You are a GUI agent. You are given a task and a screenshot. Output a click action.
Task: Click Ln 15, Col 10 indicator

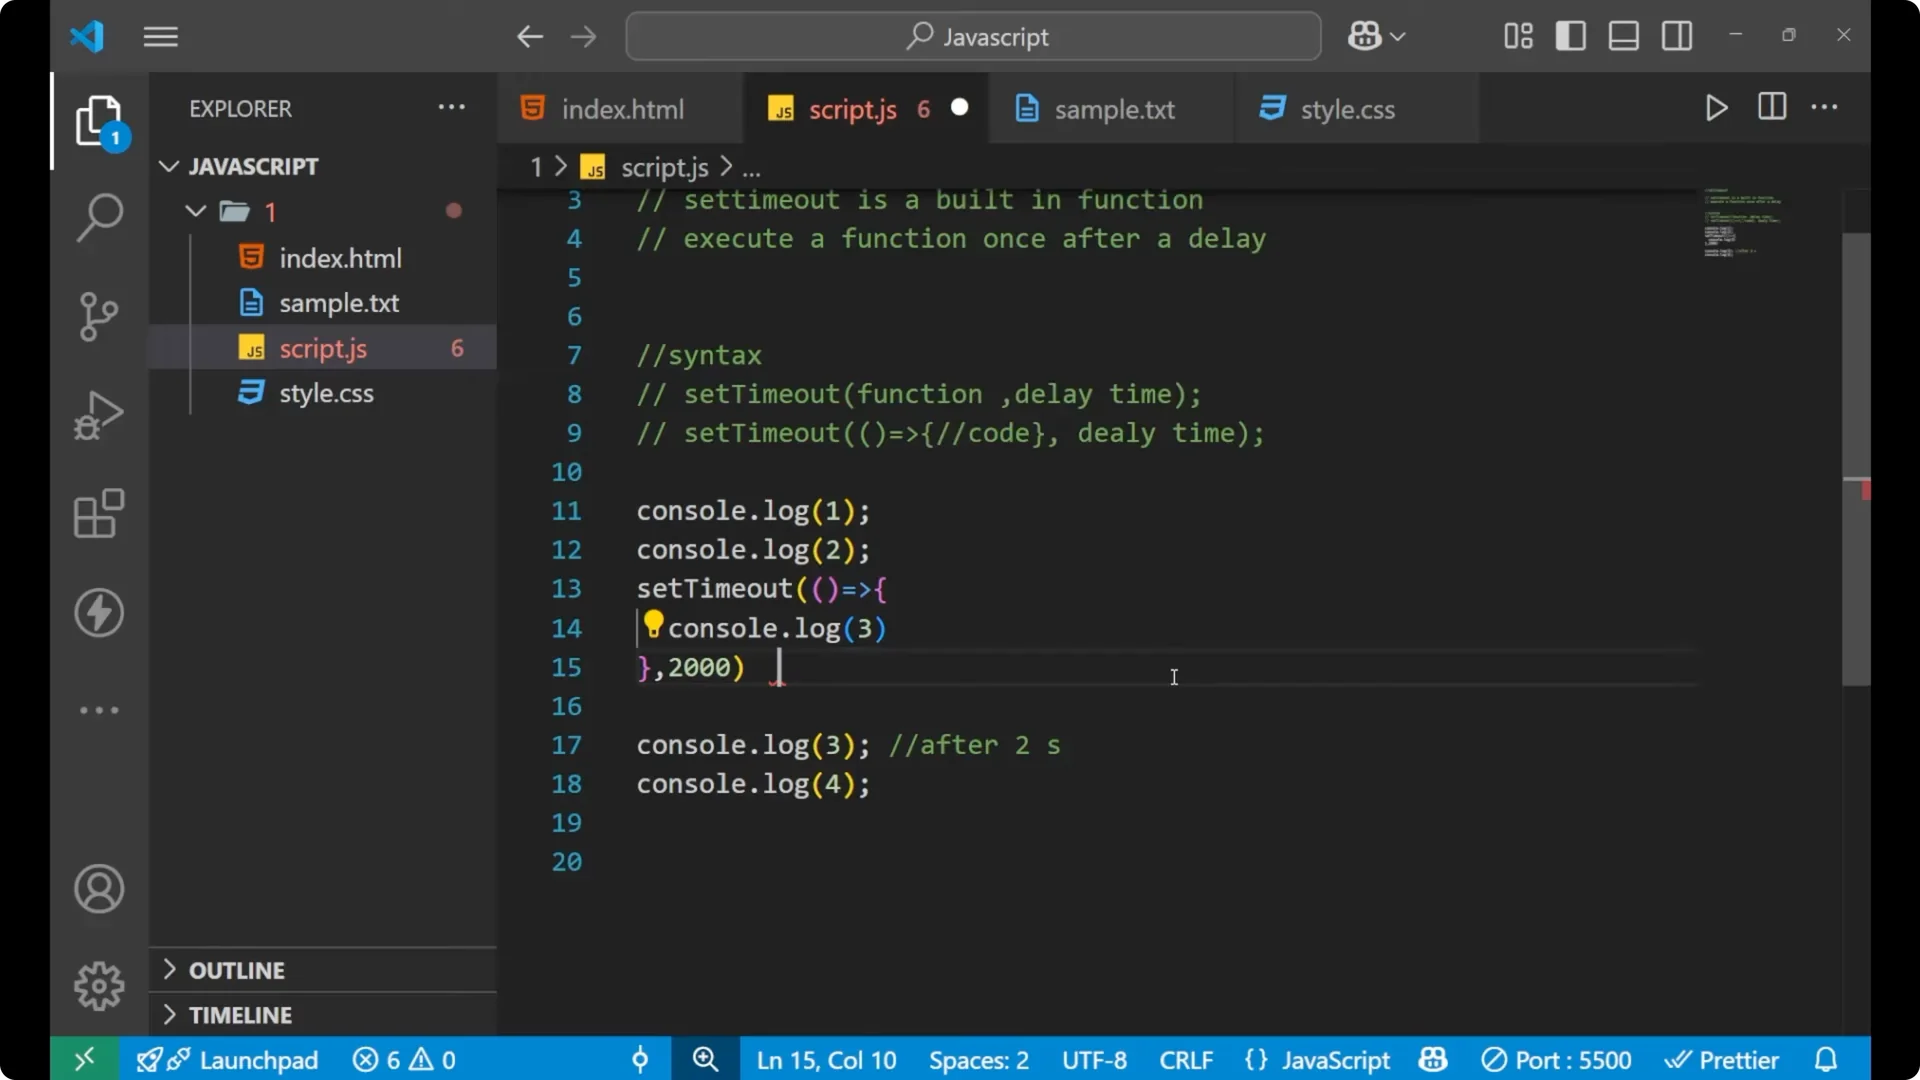pos(826,1059)
